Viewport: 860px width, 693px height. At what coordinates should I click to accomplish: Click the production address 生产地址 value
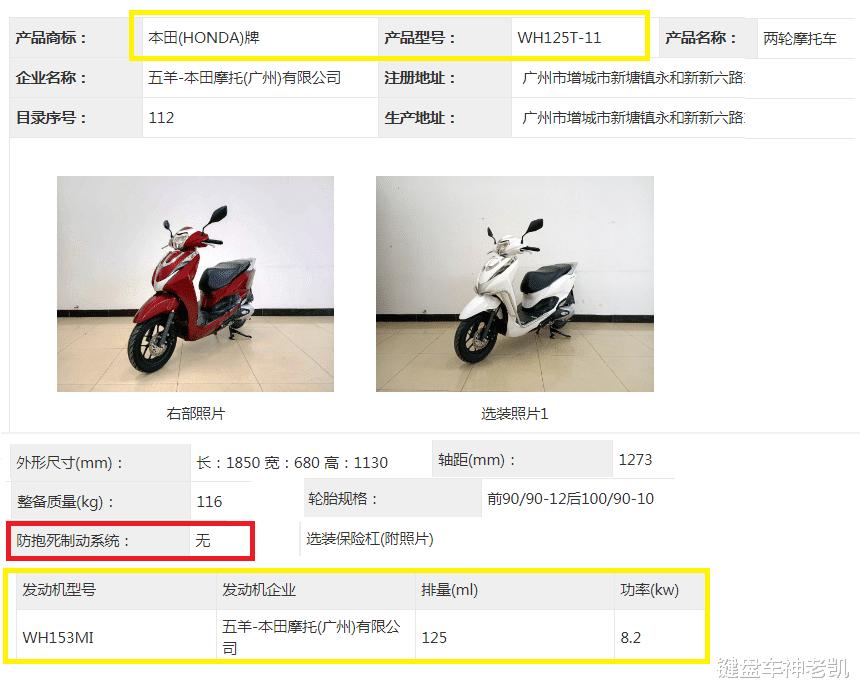tap(633, 117)
